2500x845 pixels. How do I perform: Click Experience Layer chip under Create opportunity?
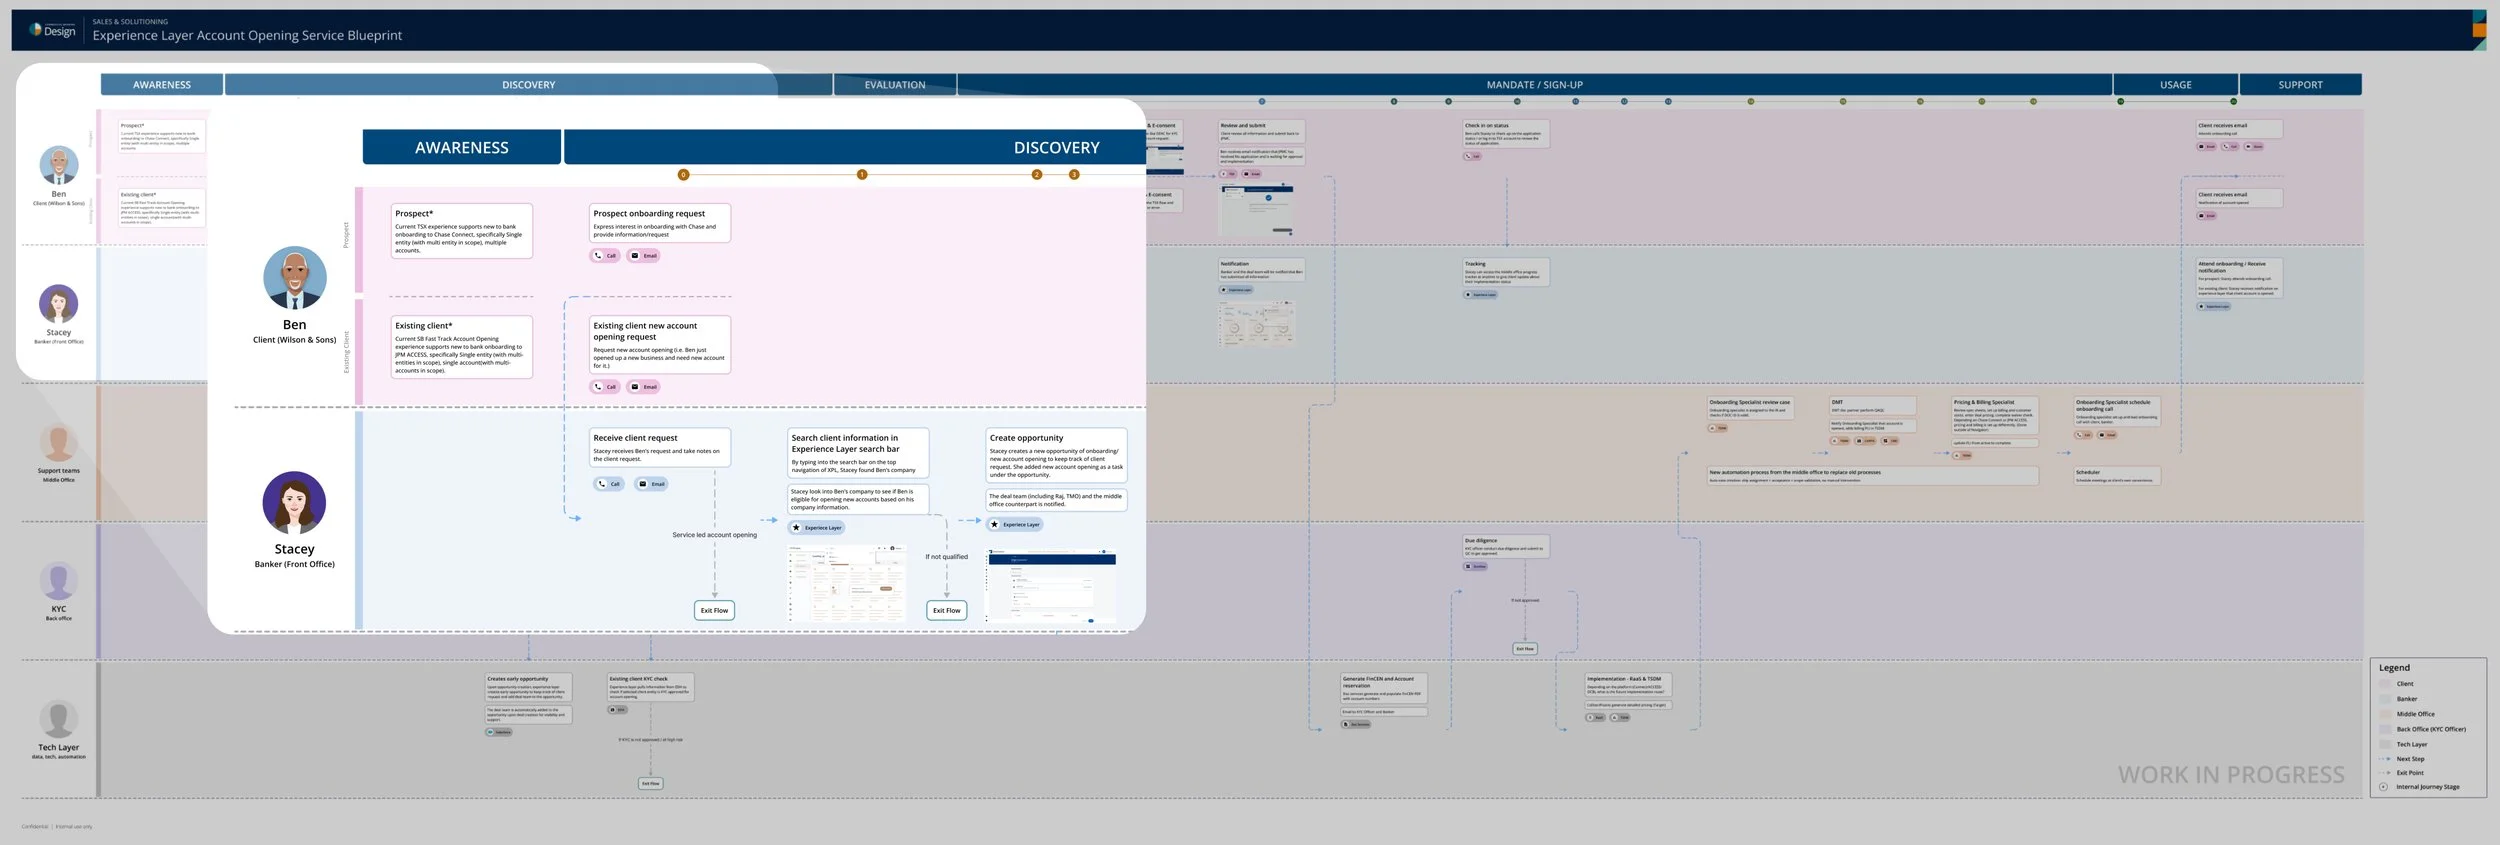click(x=1015, y=524)
